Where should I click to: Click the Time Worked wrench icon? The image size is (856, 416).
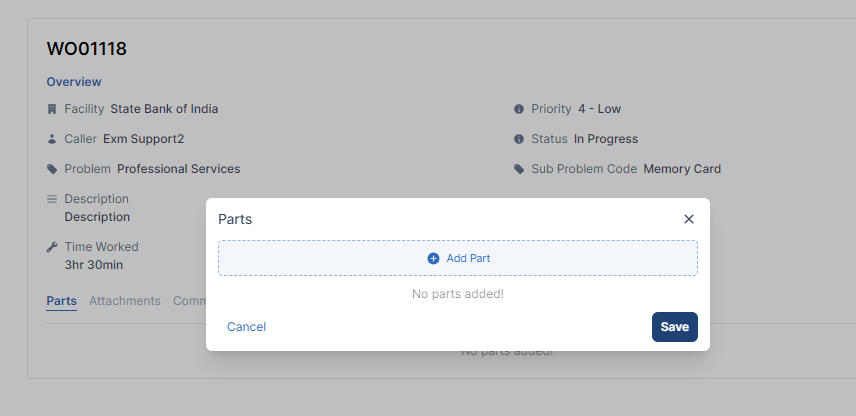(52, 247)
